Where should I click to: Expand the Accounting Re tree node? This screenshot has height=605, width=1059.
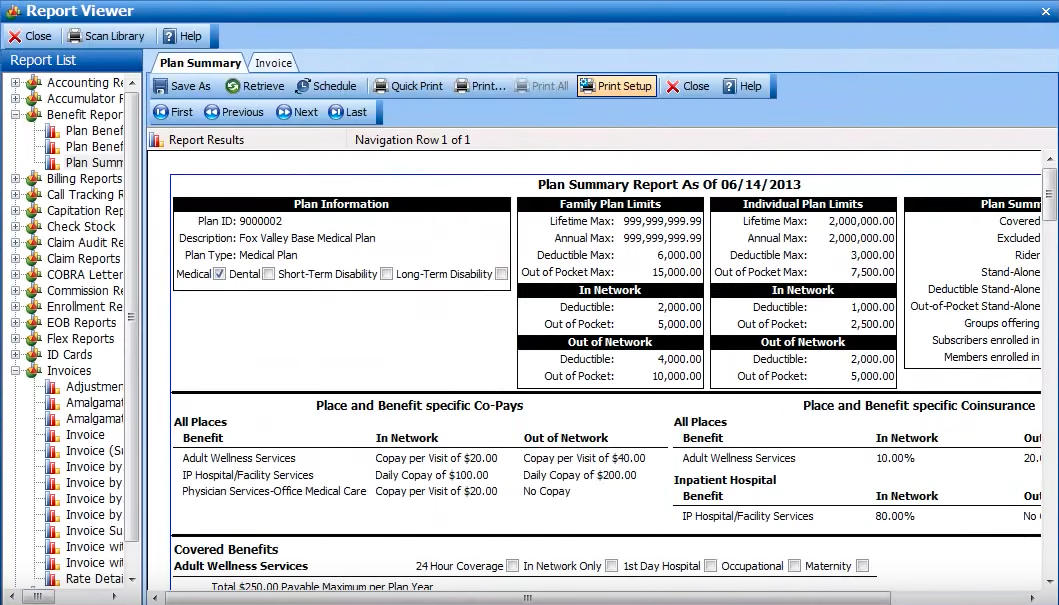(x=16, y=83)
